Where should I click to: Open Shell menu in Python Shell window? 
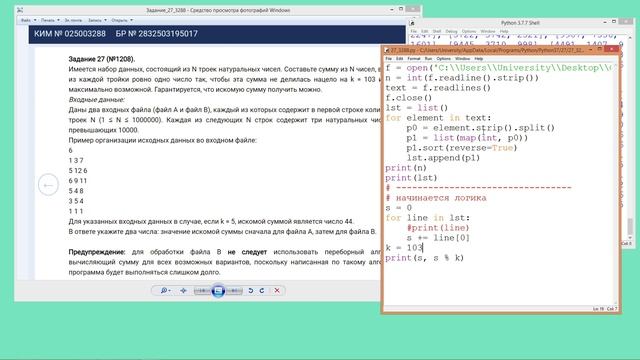point(437,31)
